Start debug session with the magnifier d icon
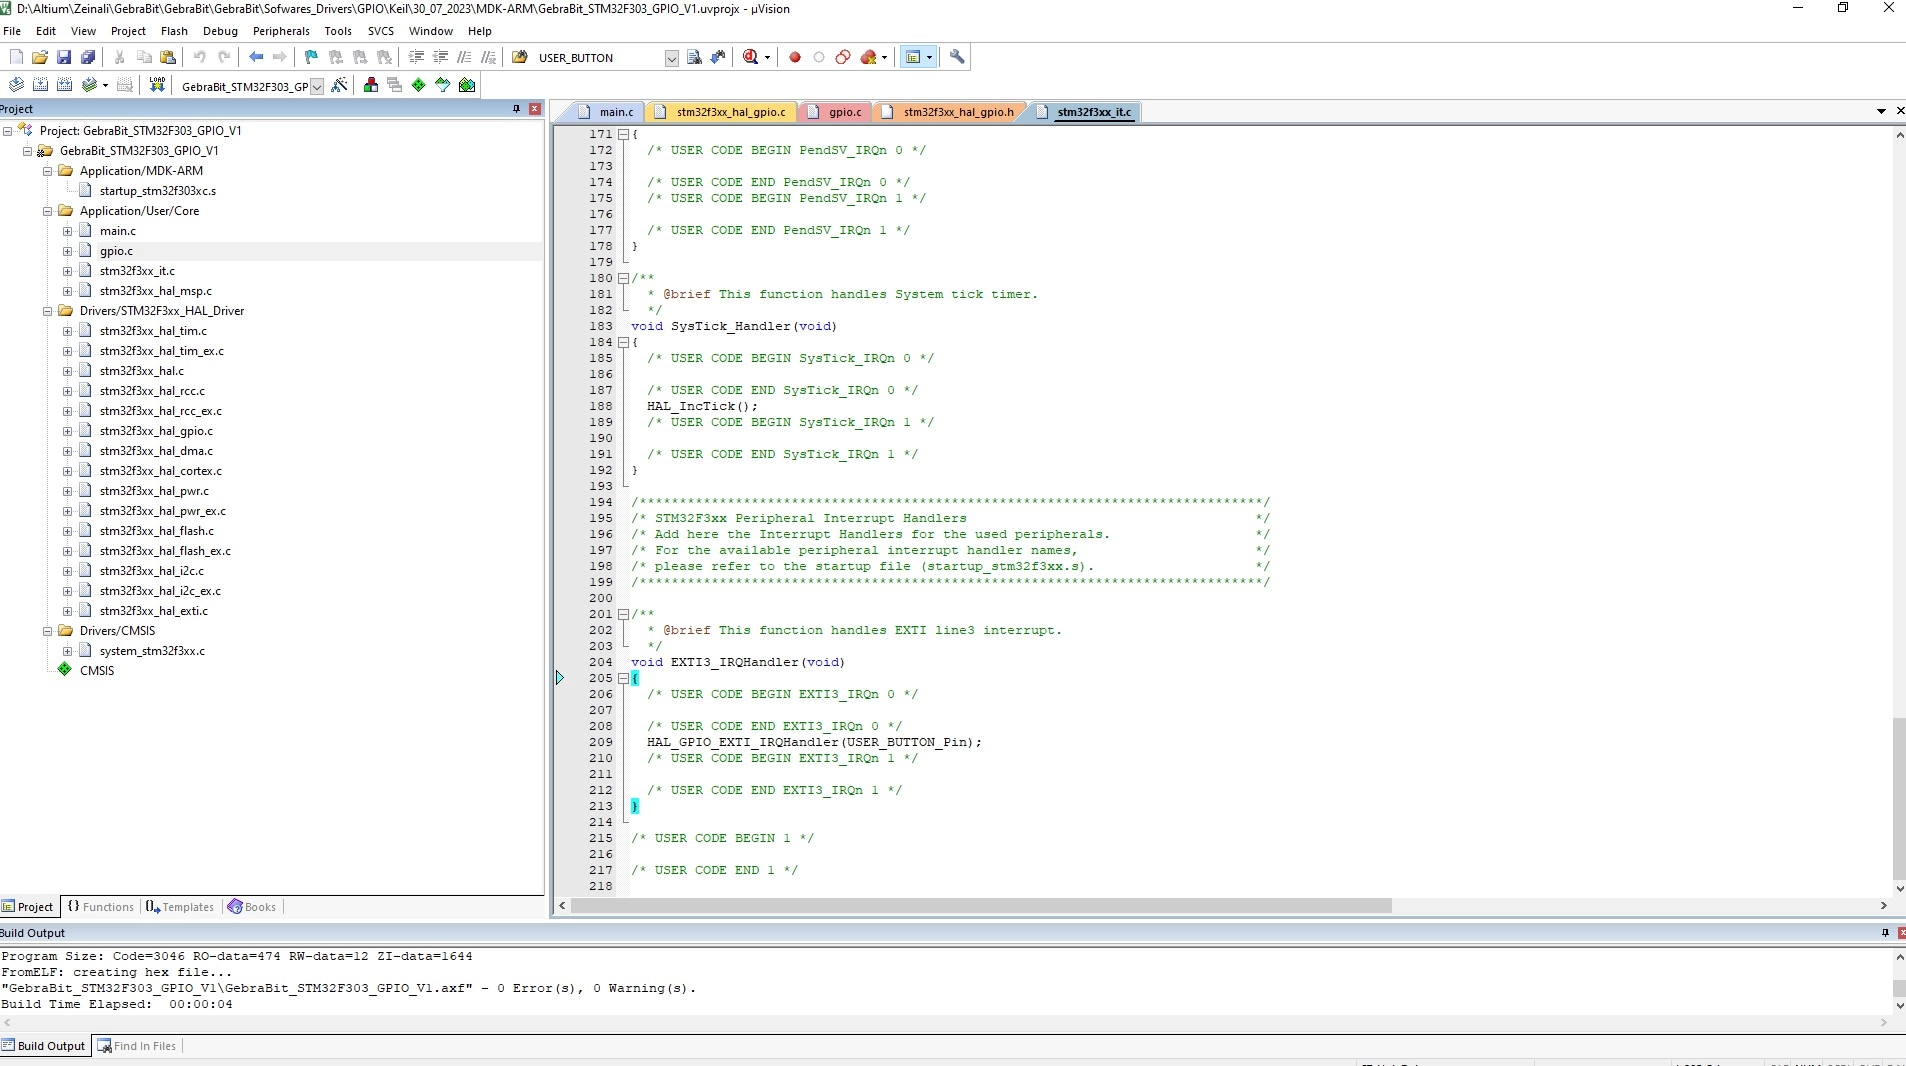Screen dimensions: 1906x1066 point(751,57)
